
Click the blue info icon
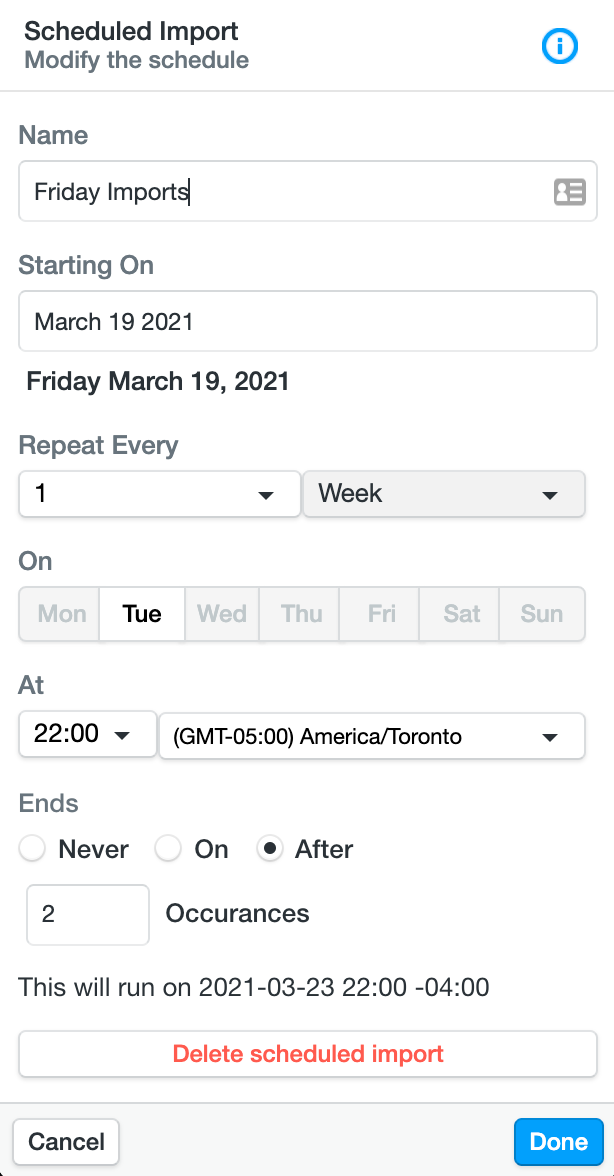point(560,46)
